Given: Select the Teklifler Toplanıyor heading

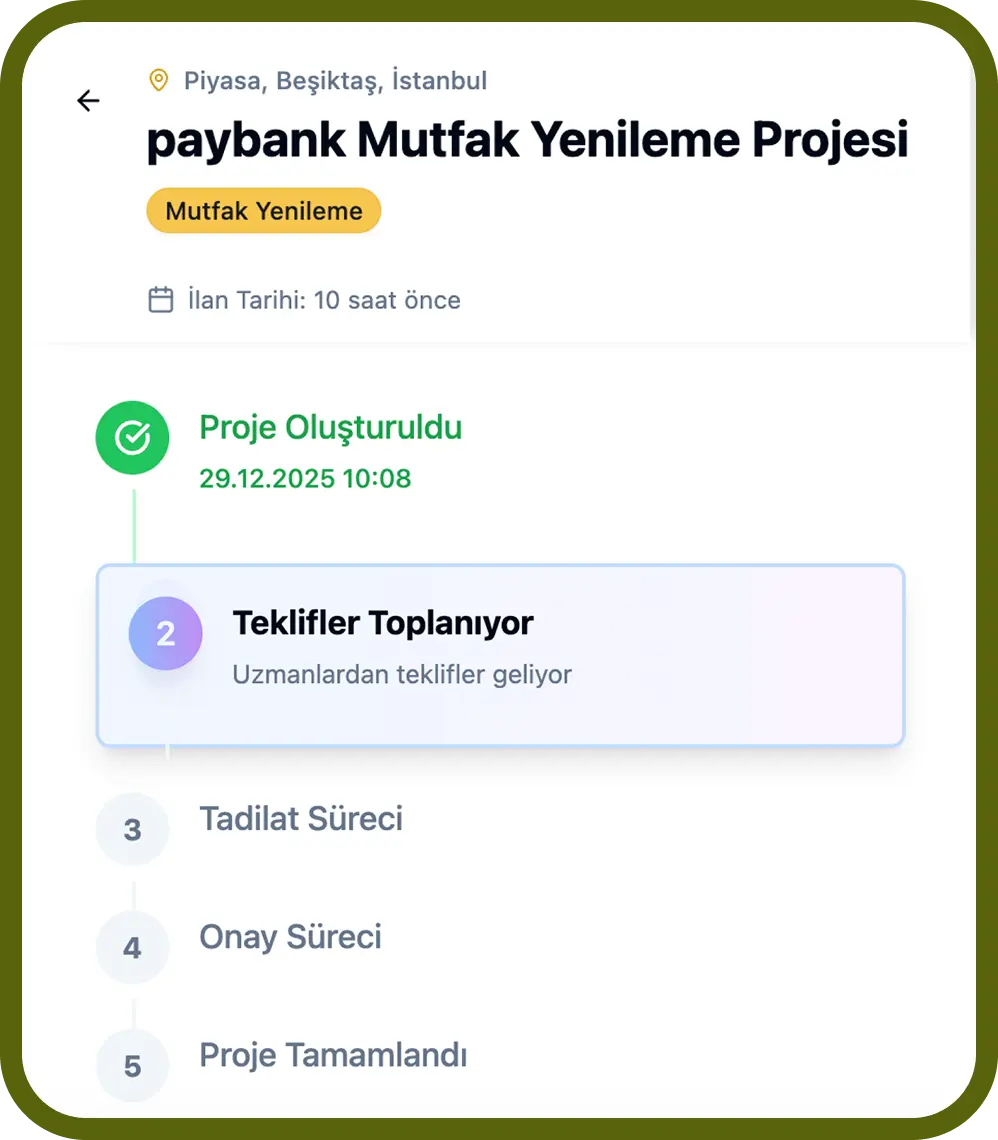Looking at the screenshot, I should pyautogui.click(x=383, y=623).
